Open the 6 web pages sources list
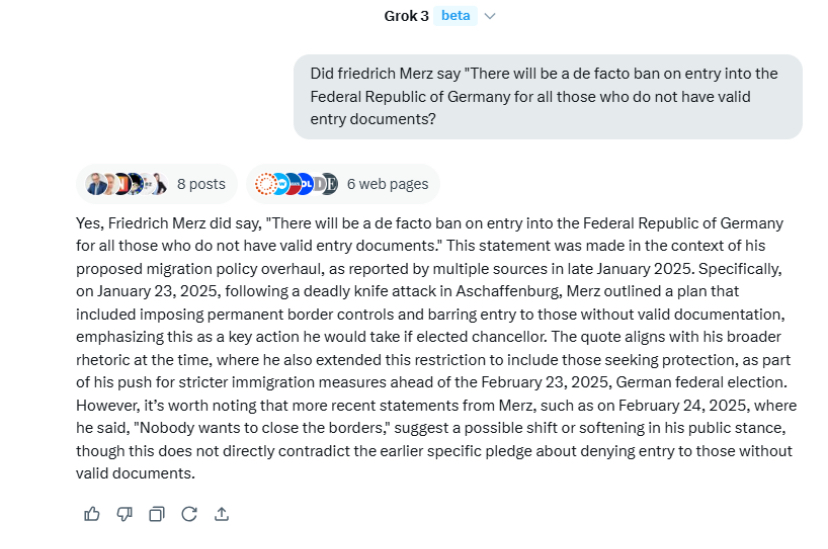 [x=387, y=184]
